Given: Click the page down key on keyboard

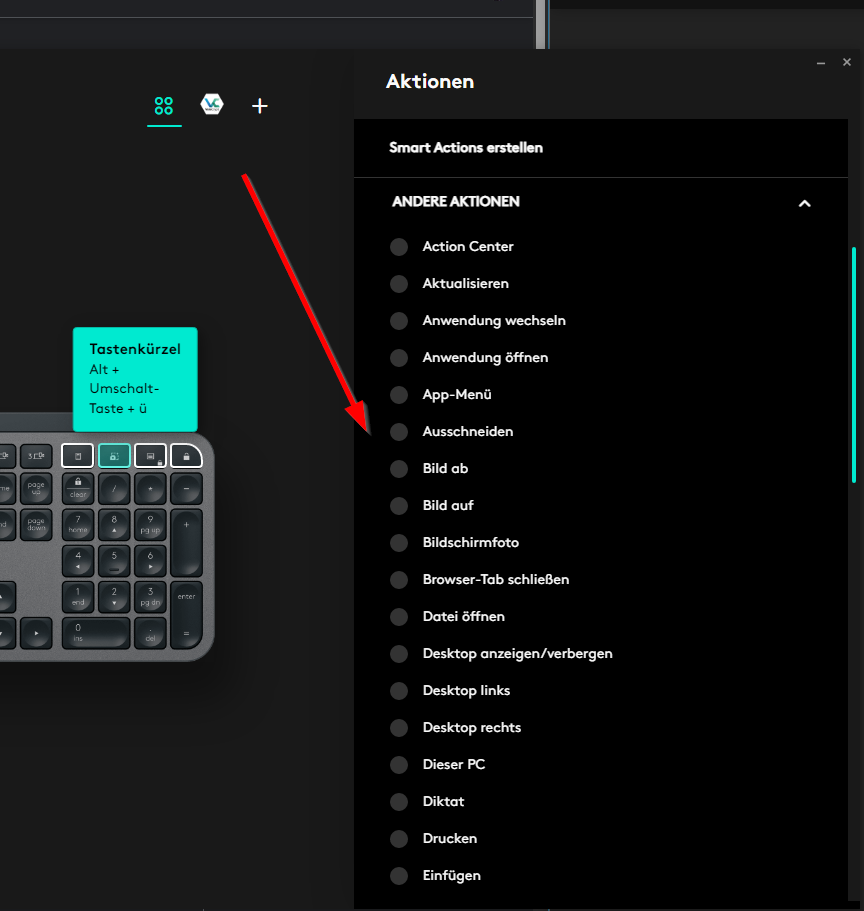Looking at the screenshot, I should click(36, 524).
